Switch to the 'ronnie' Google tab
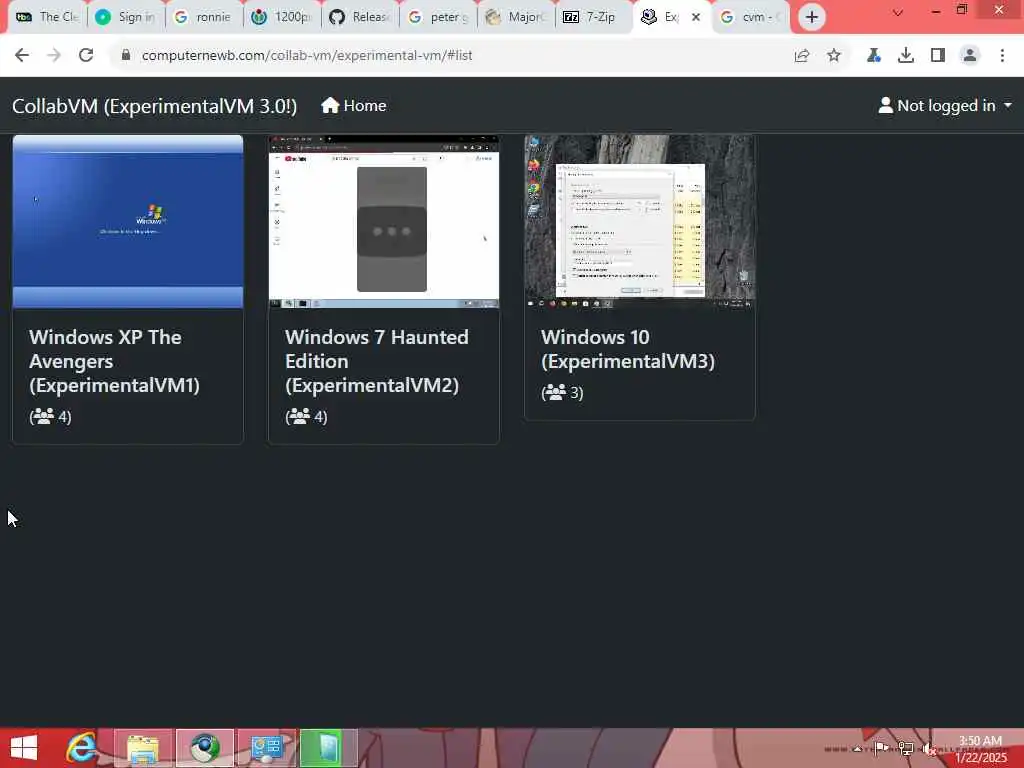Image resolution: width=1024 pixels, height=768 pixels. click(204, 18)
